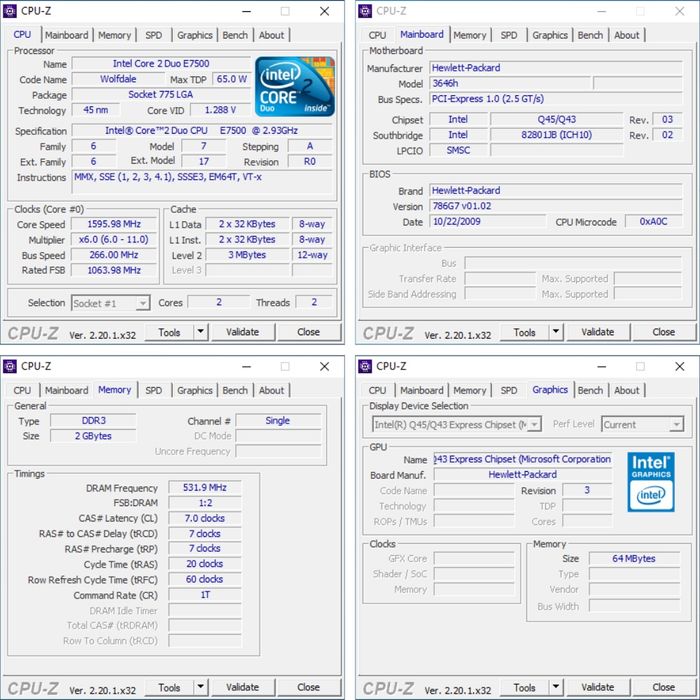Click Validate button in Mainboard window

coord(598,332)
